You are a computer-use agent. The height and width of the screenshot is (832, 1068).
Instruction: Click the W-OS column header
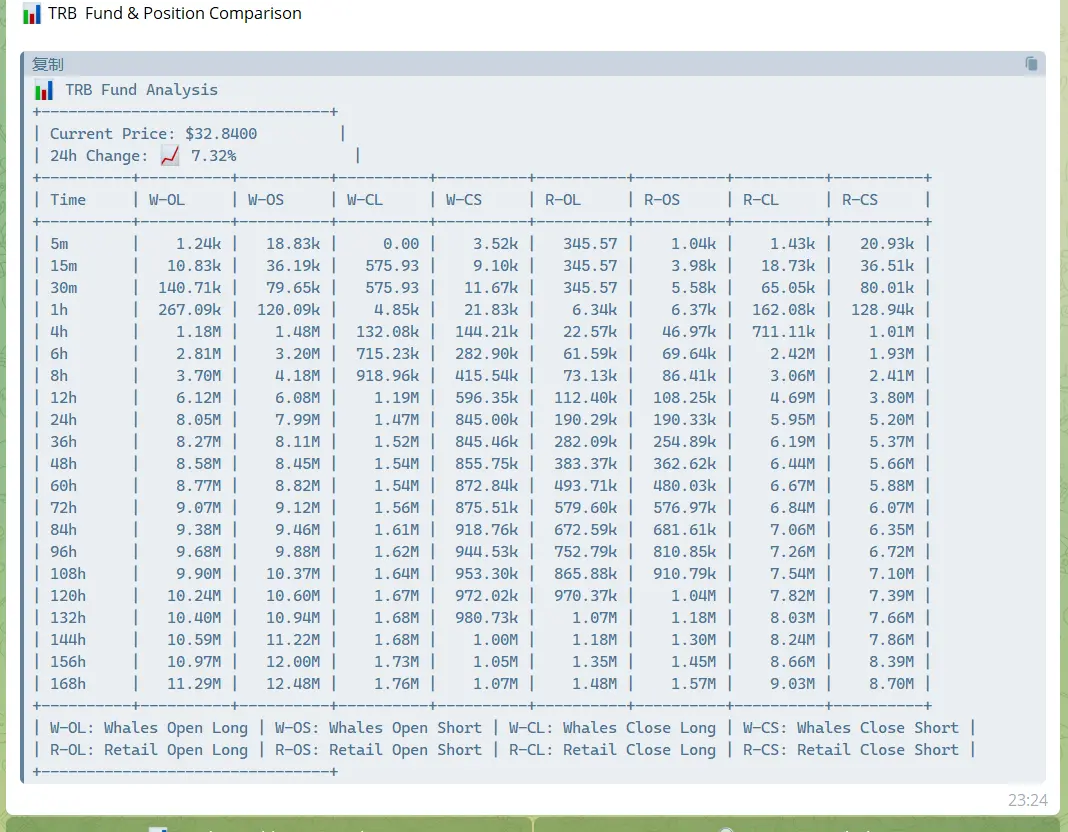[266, 200]
